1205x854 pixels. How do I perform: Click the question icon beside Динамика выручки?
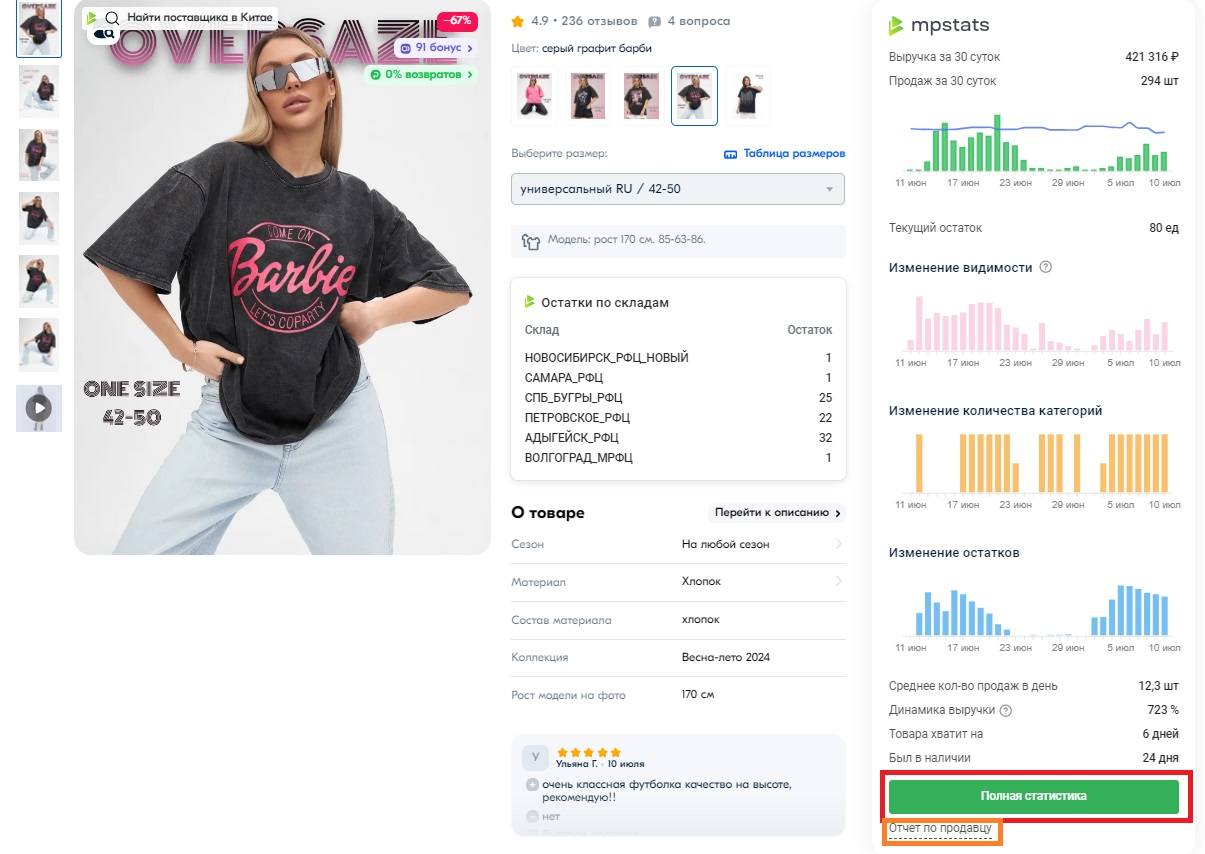click(x=1006, y=710)
